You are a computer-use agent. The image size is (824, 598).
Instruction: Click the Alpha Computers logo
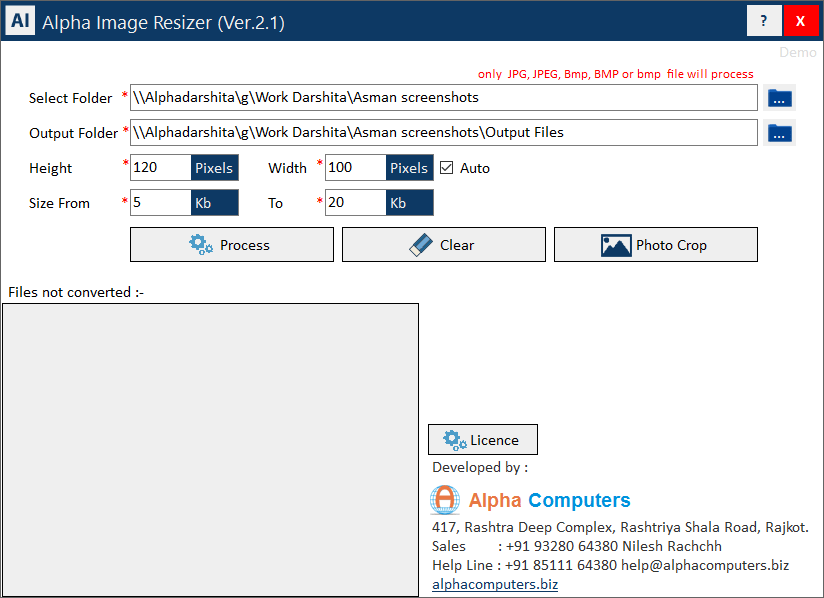[445, 500]
